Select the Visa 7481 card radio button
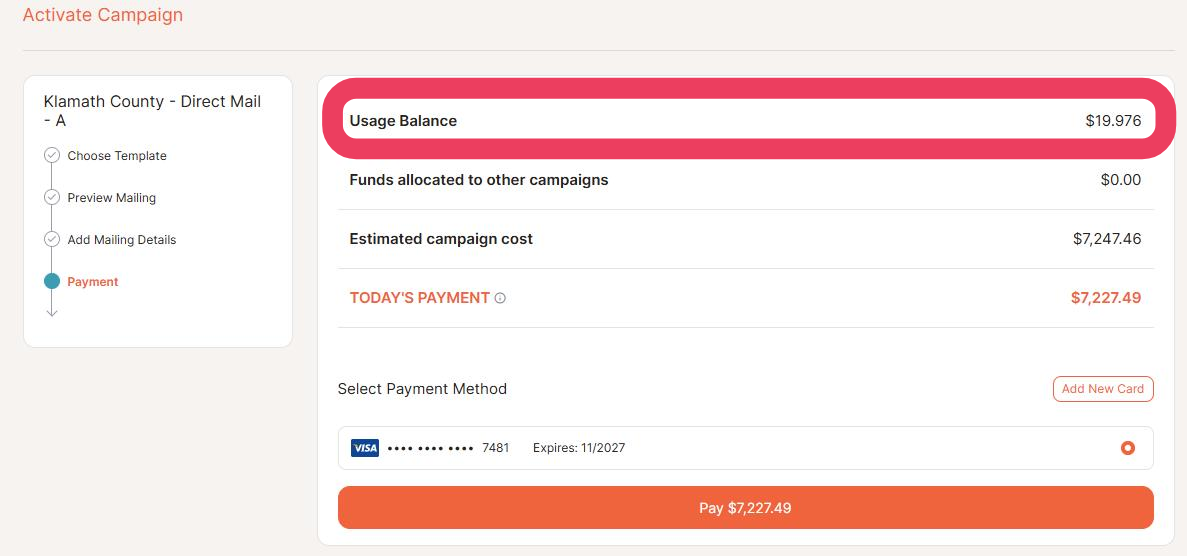Viewport: 1187px width, 556px height. tap(1128, 448)
